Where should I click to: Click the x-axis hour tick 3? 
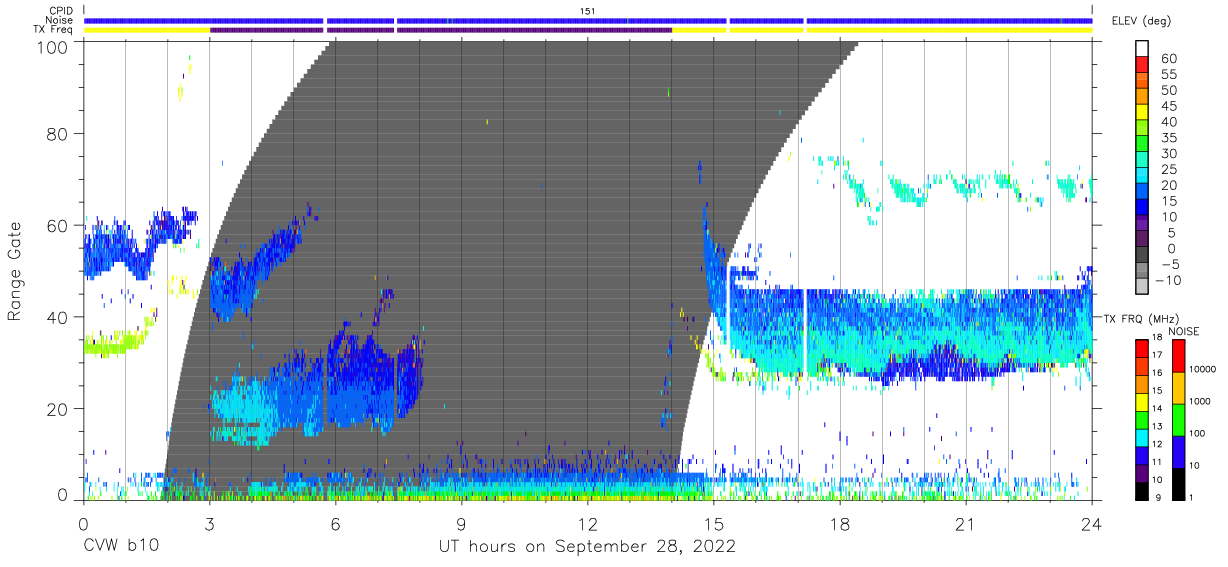pos(209,524)
